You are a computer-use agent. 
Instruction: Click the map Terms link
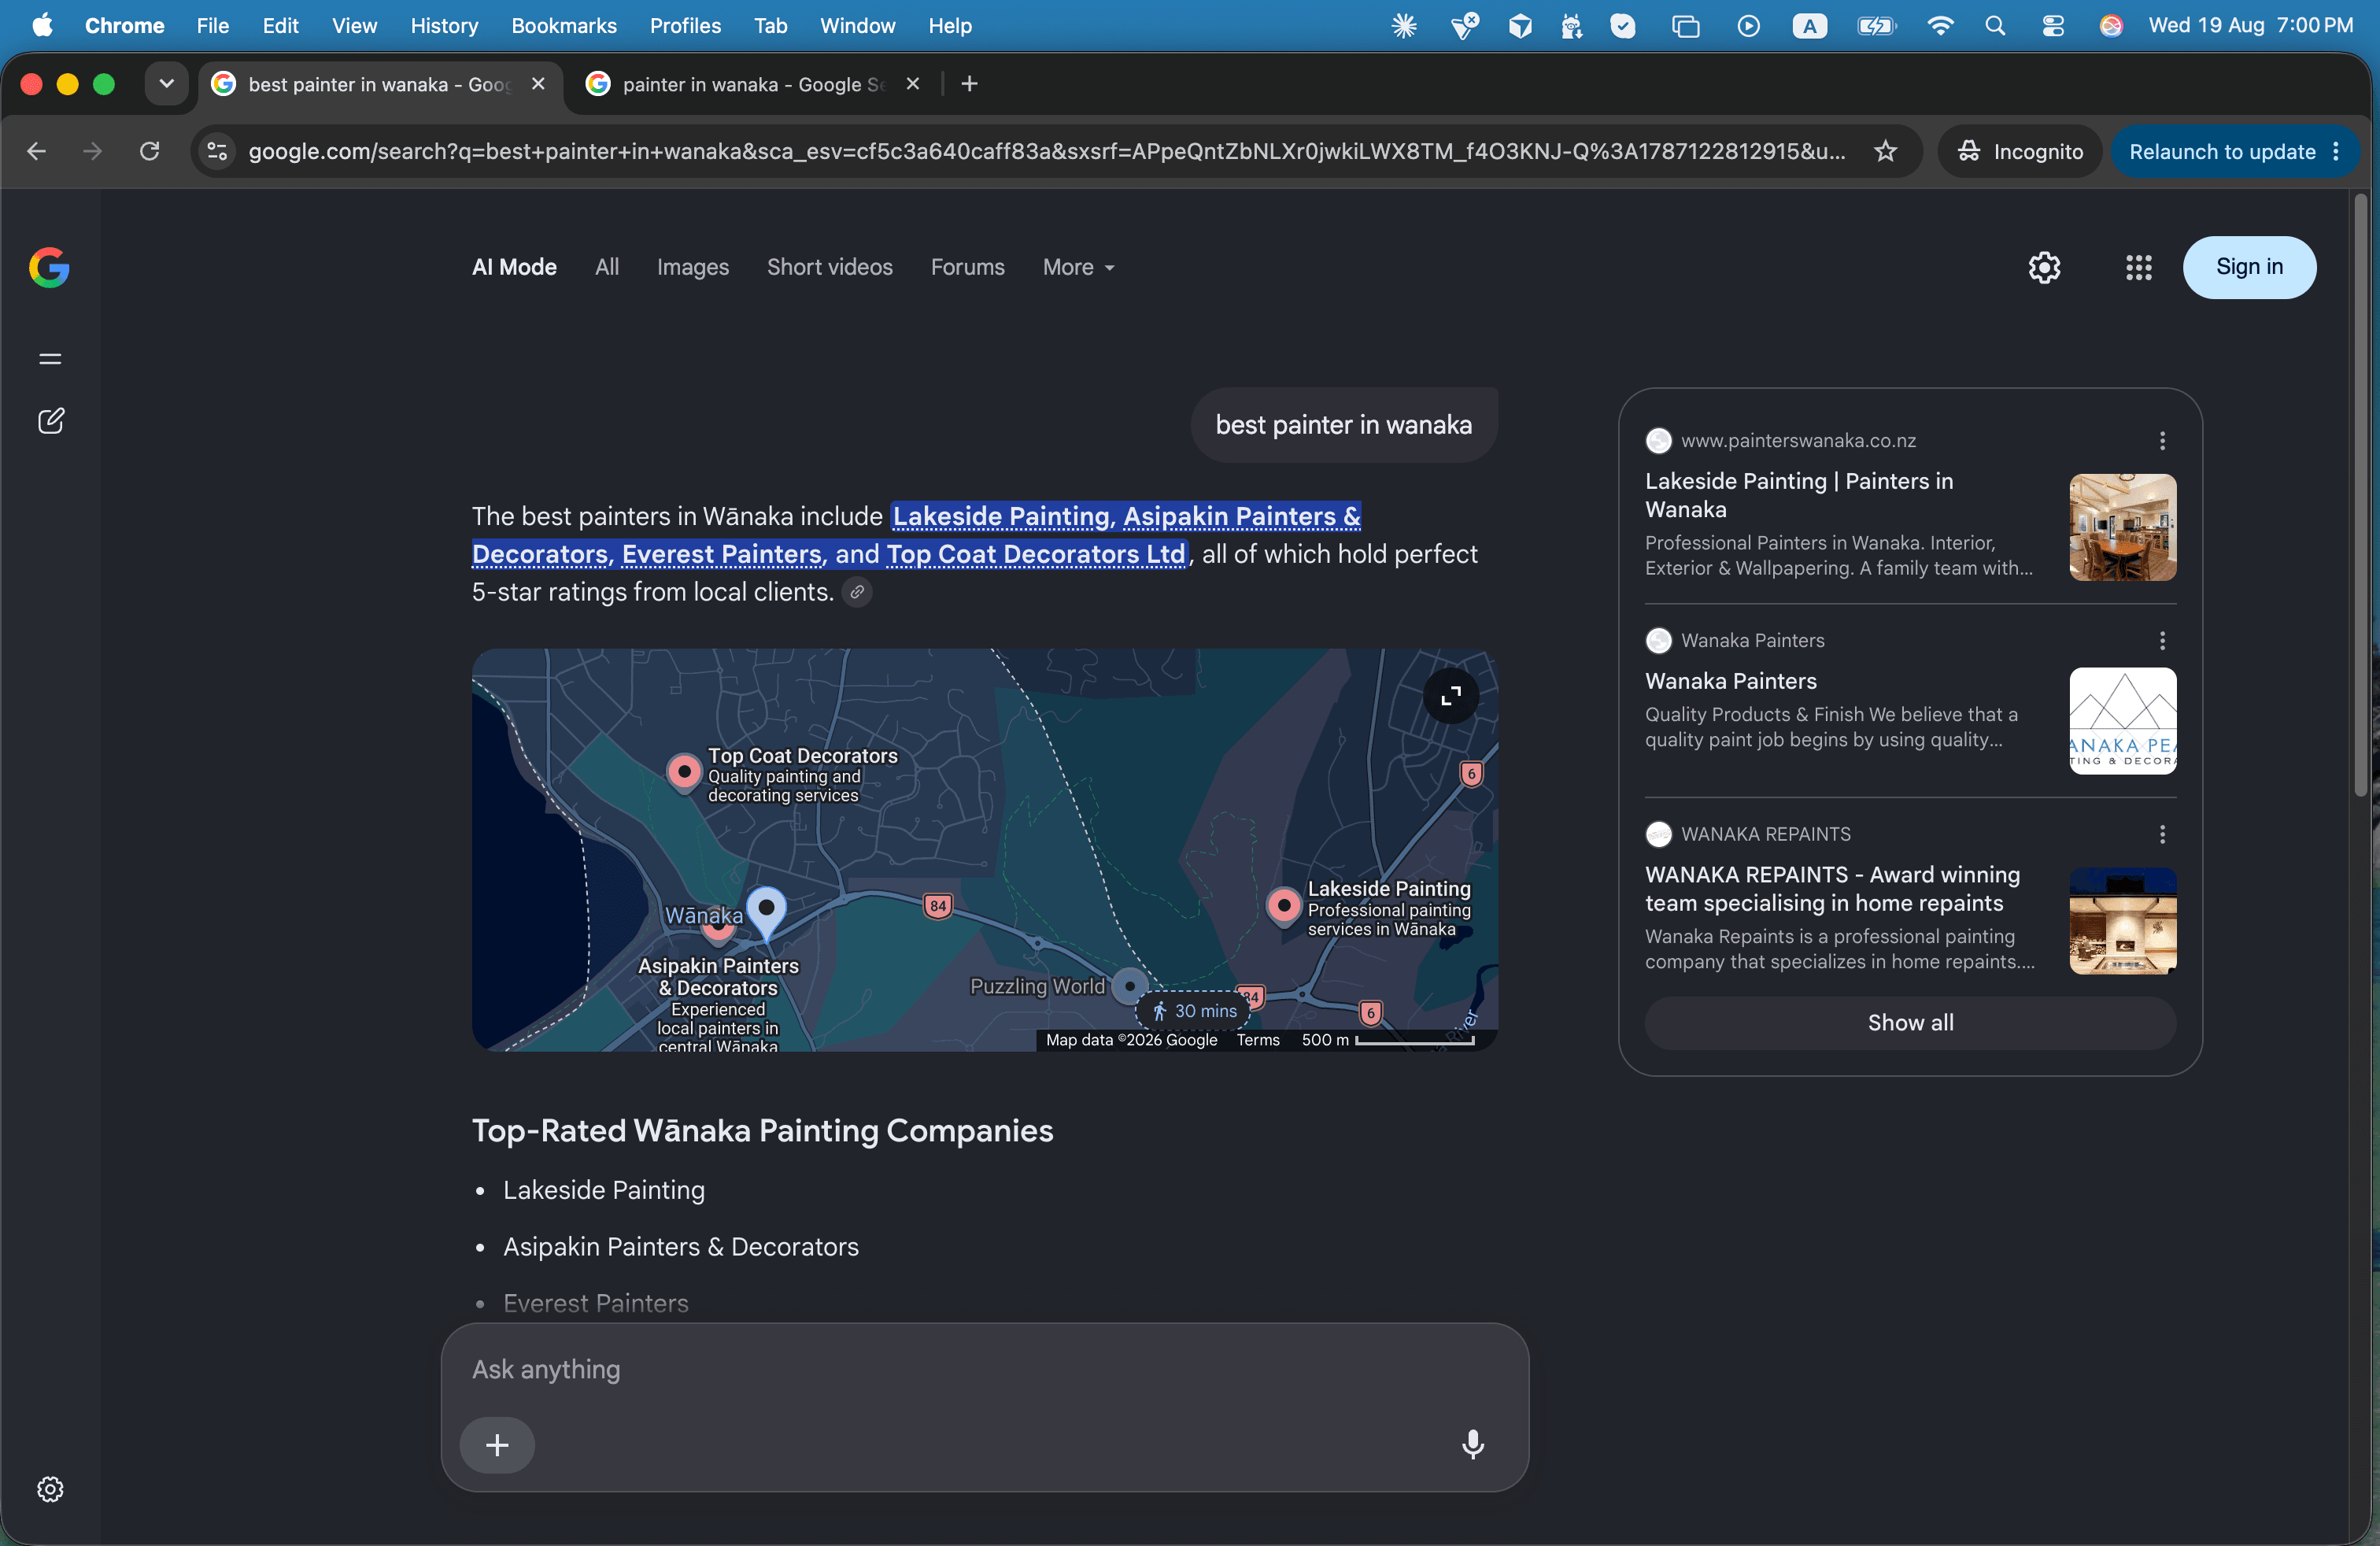pyautogui.click(x=1257, y=1040)
